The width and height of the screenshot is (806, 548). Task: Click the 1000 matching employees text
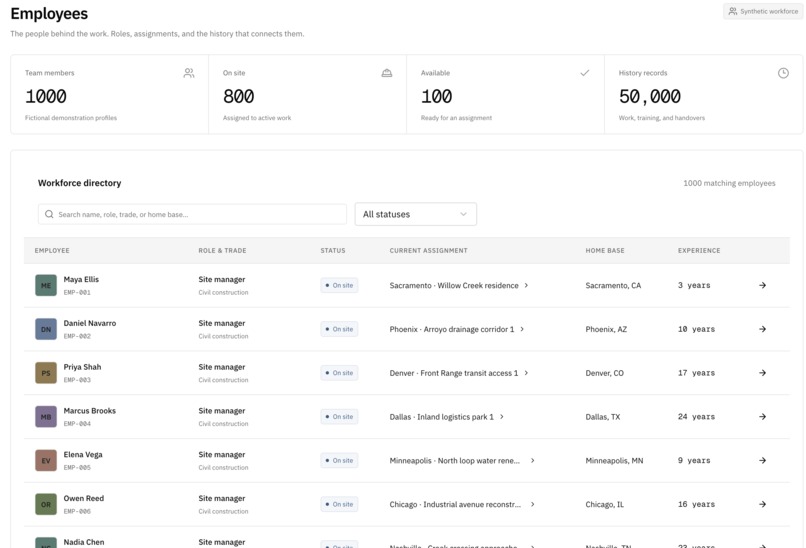(729, 183)
